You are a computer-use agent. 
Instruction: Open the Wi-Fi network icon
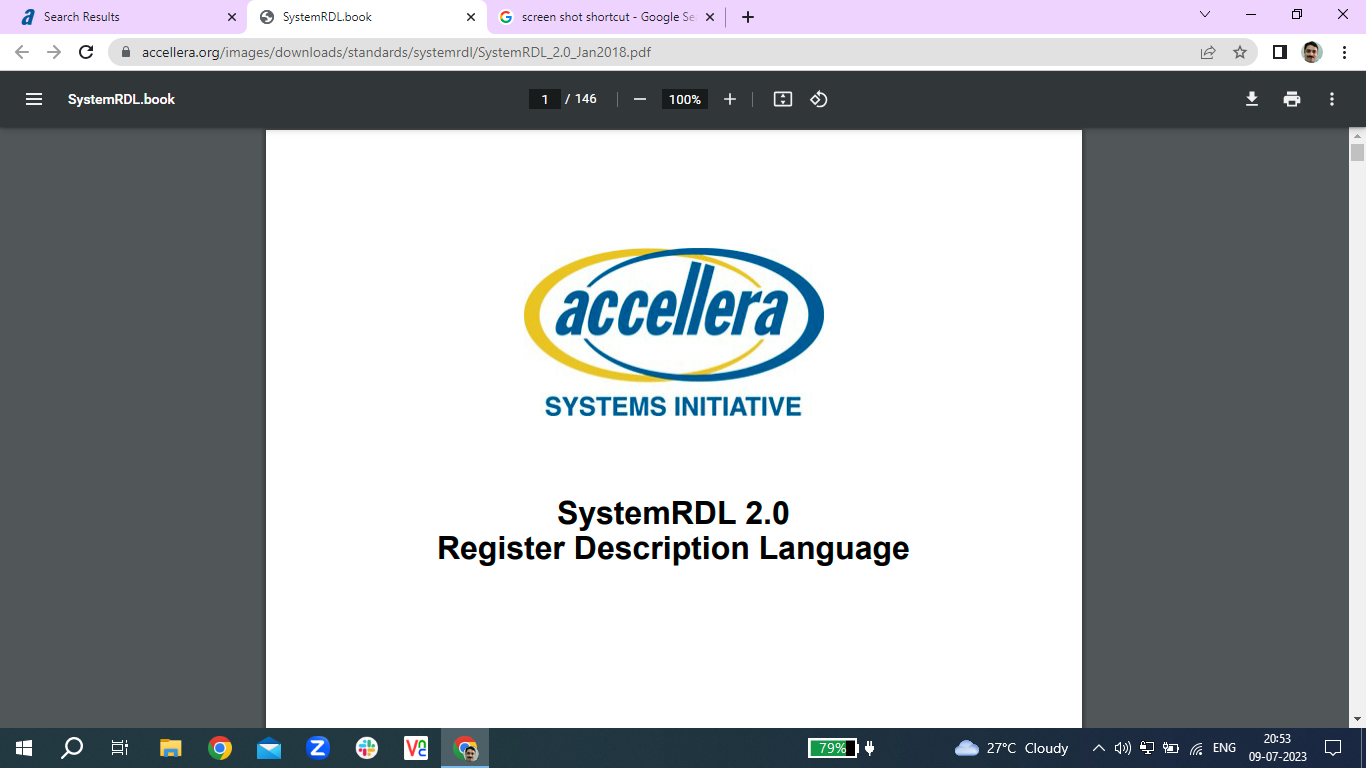(1196, 748)
